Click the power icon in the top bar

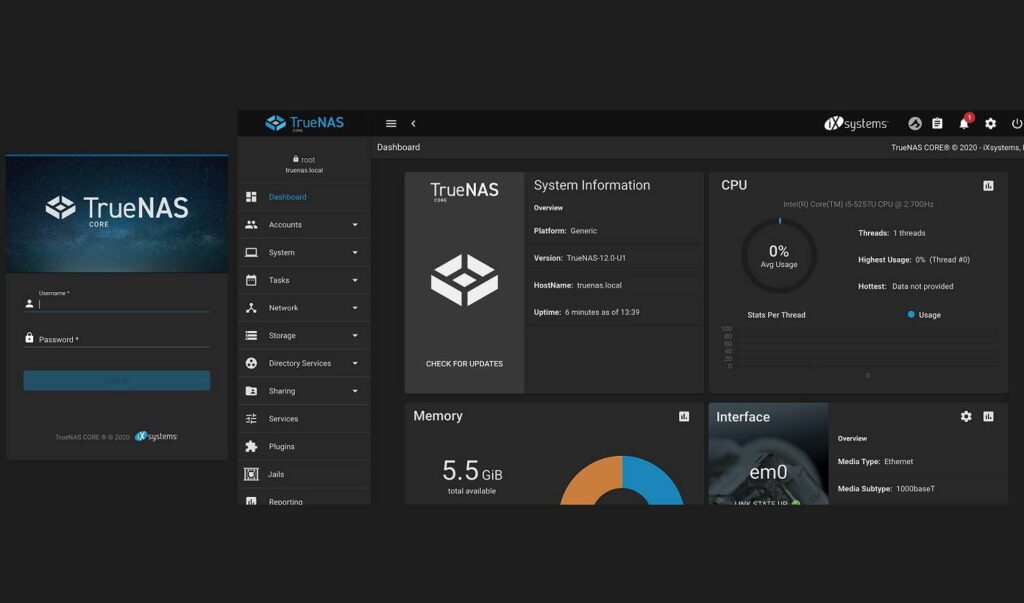(1017, 123)
